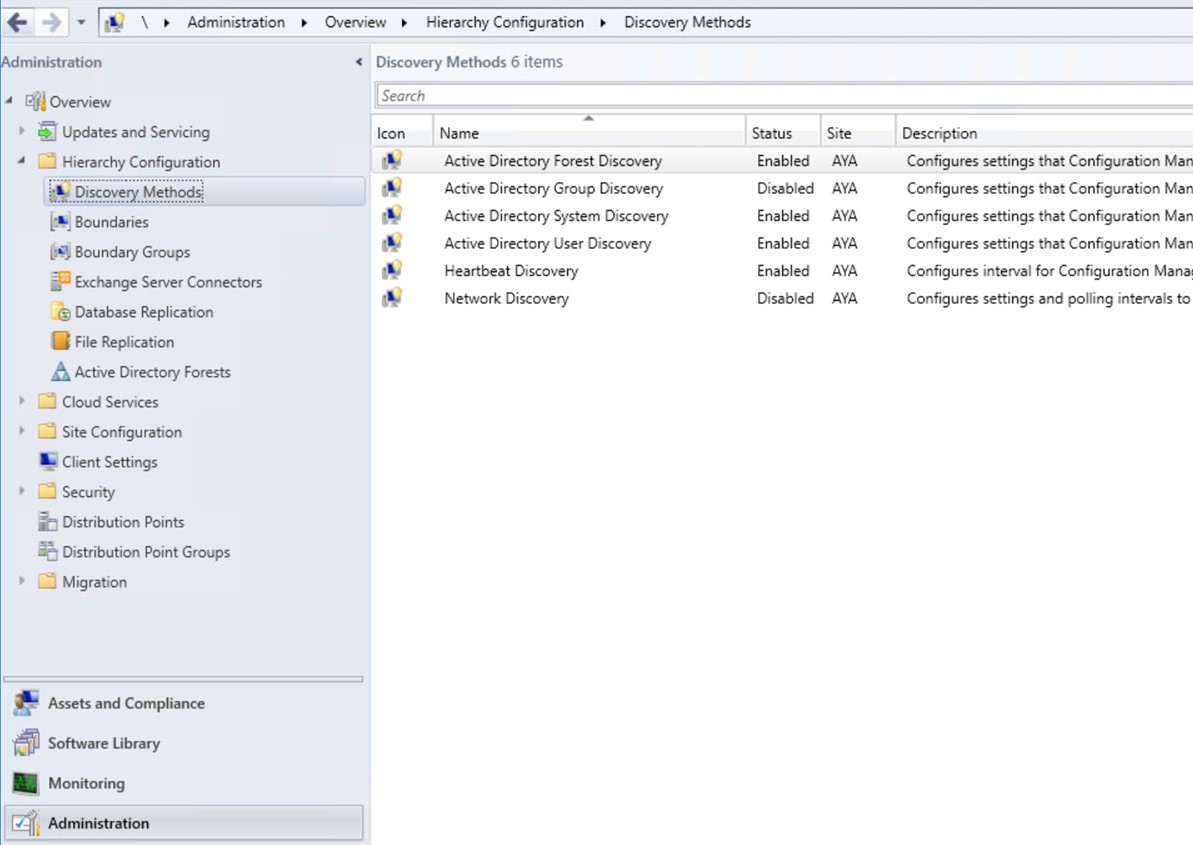
Task: Click the Boundaries tree icon
Action: [60, 221]
